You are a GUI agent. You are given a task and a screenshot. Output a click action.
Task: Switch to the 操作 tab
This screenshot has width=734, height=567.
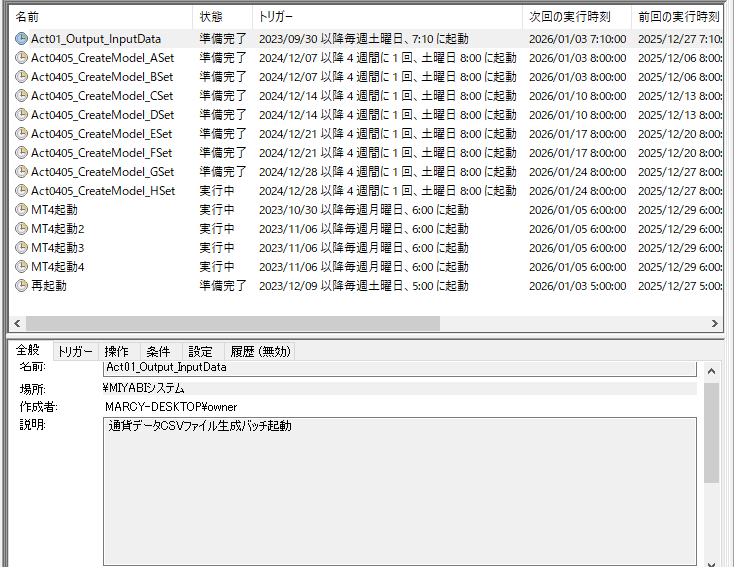117,352
